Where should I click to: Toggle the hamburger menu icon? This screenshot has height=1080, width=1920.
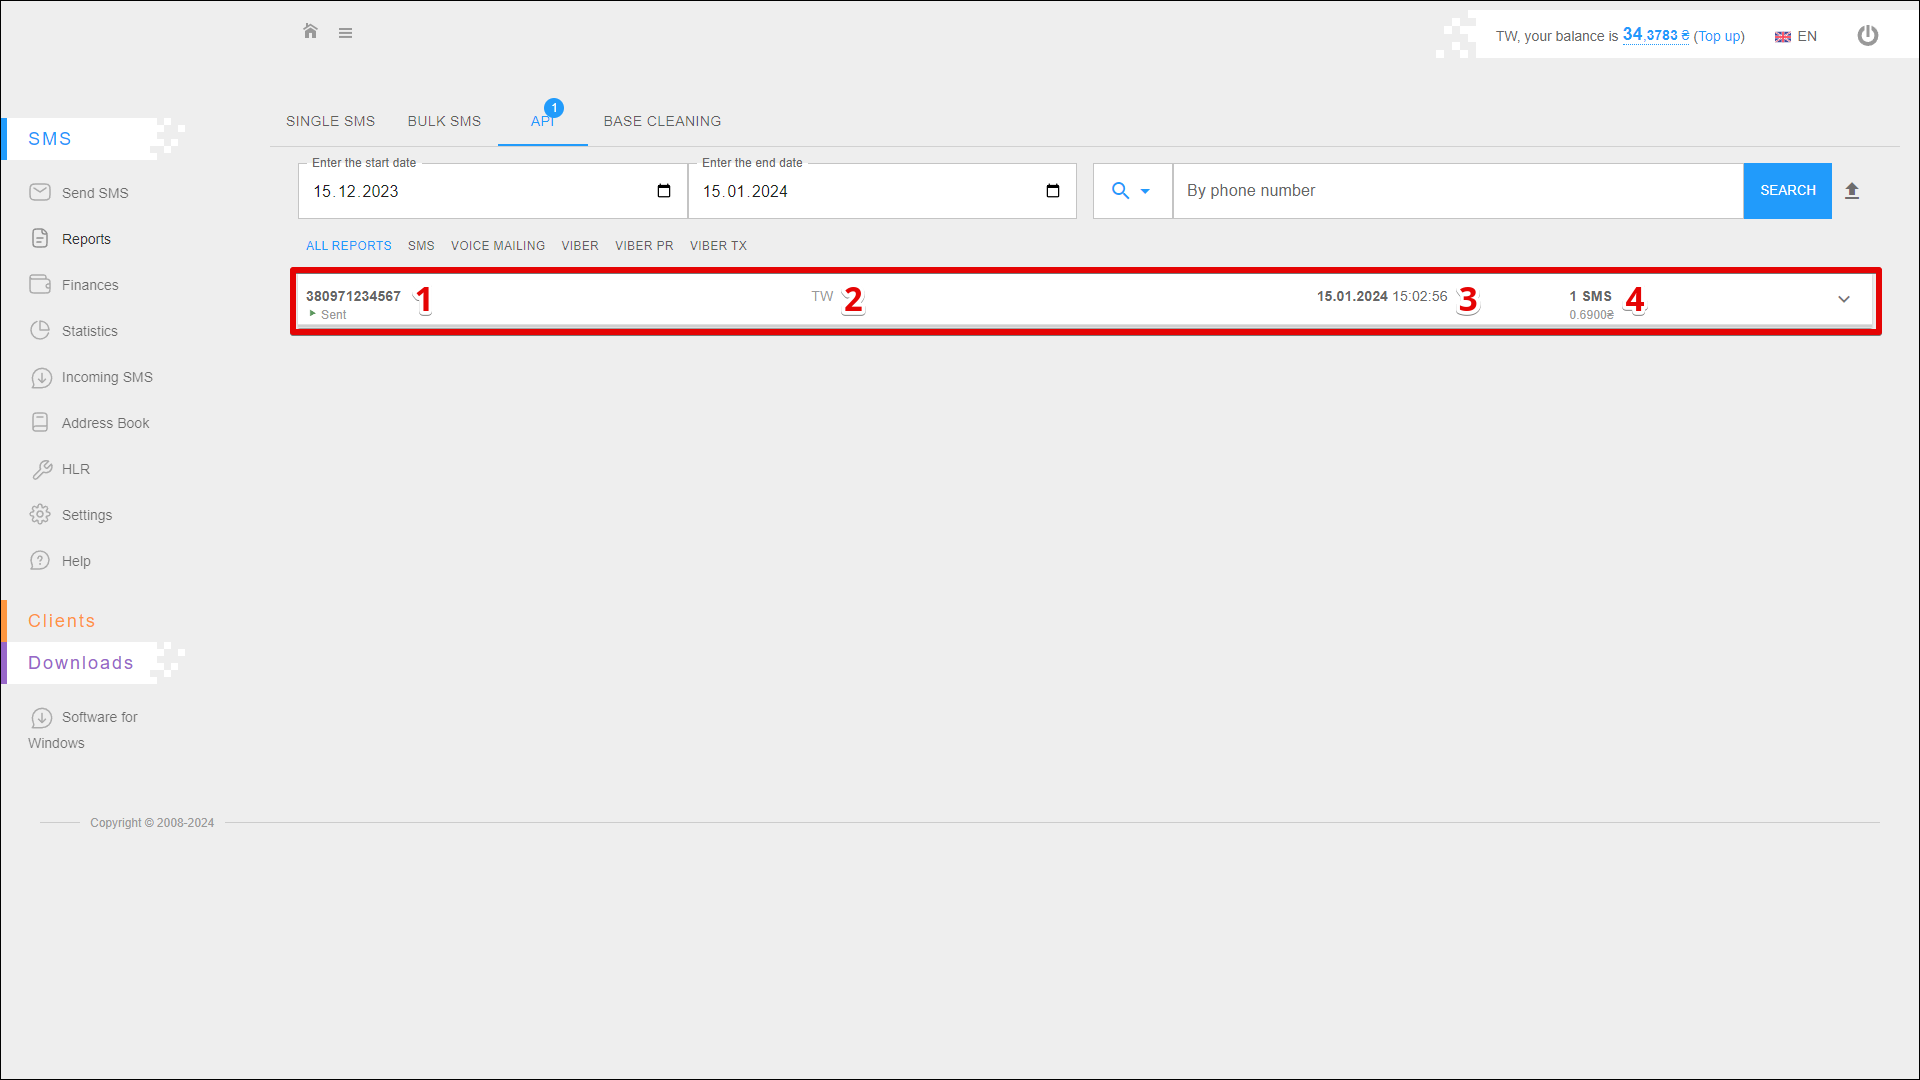pos(345,33)
